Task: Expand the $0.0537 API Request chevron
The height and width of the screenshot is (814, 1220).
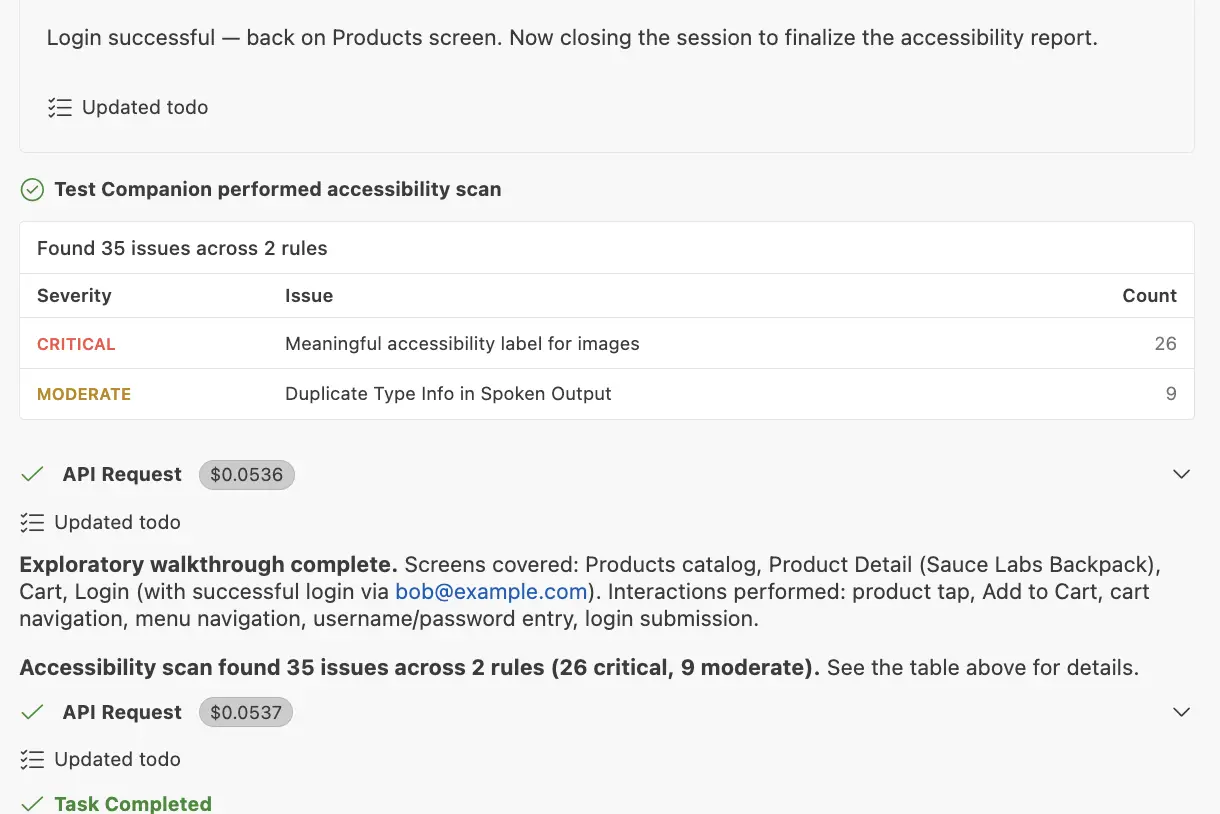Action: (x=1181, y=712)
